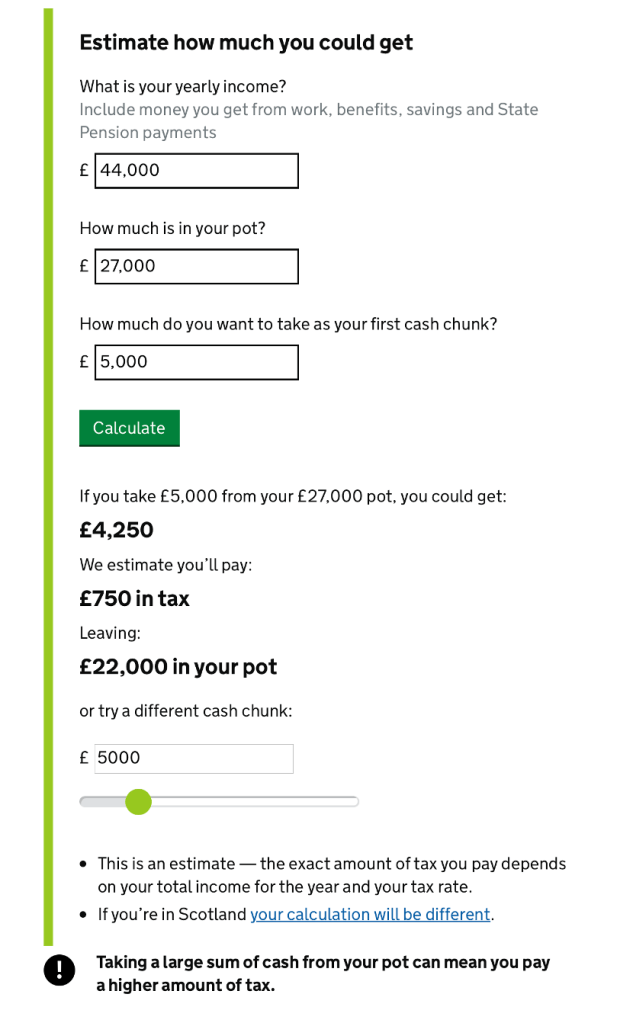Click the green Calculate button
633x1023 pixels.
point(129,428)
